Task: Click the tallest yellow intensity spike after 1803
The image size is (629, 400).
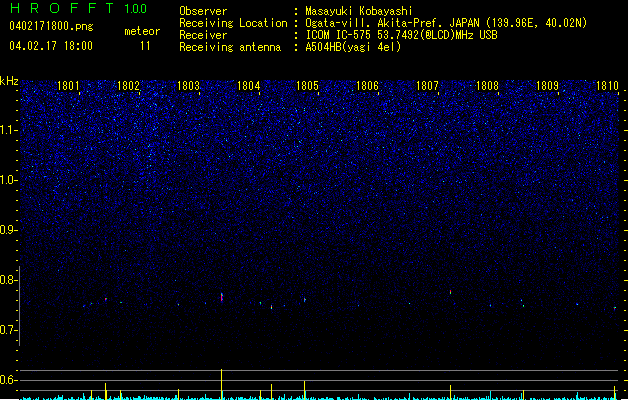Action: 221,384
